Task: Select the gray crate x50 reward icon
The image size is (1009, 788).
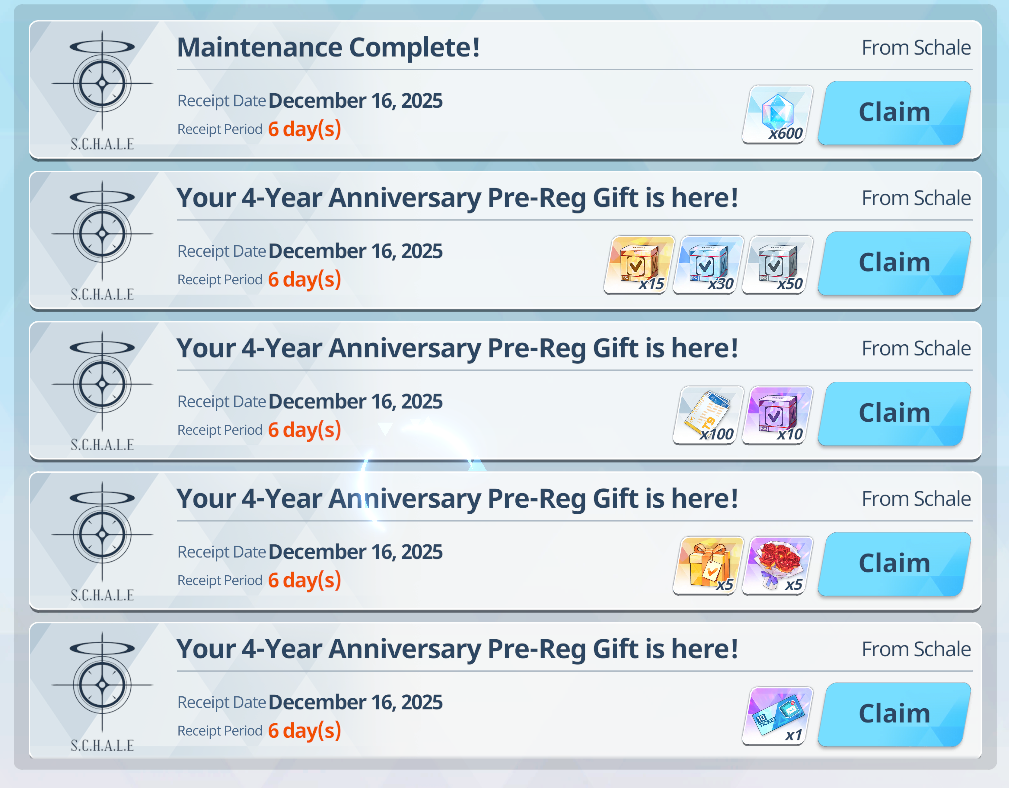Action: click(x=777, y=265)
